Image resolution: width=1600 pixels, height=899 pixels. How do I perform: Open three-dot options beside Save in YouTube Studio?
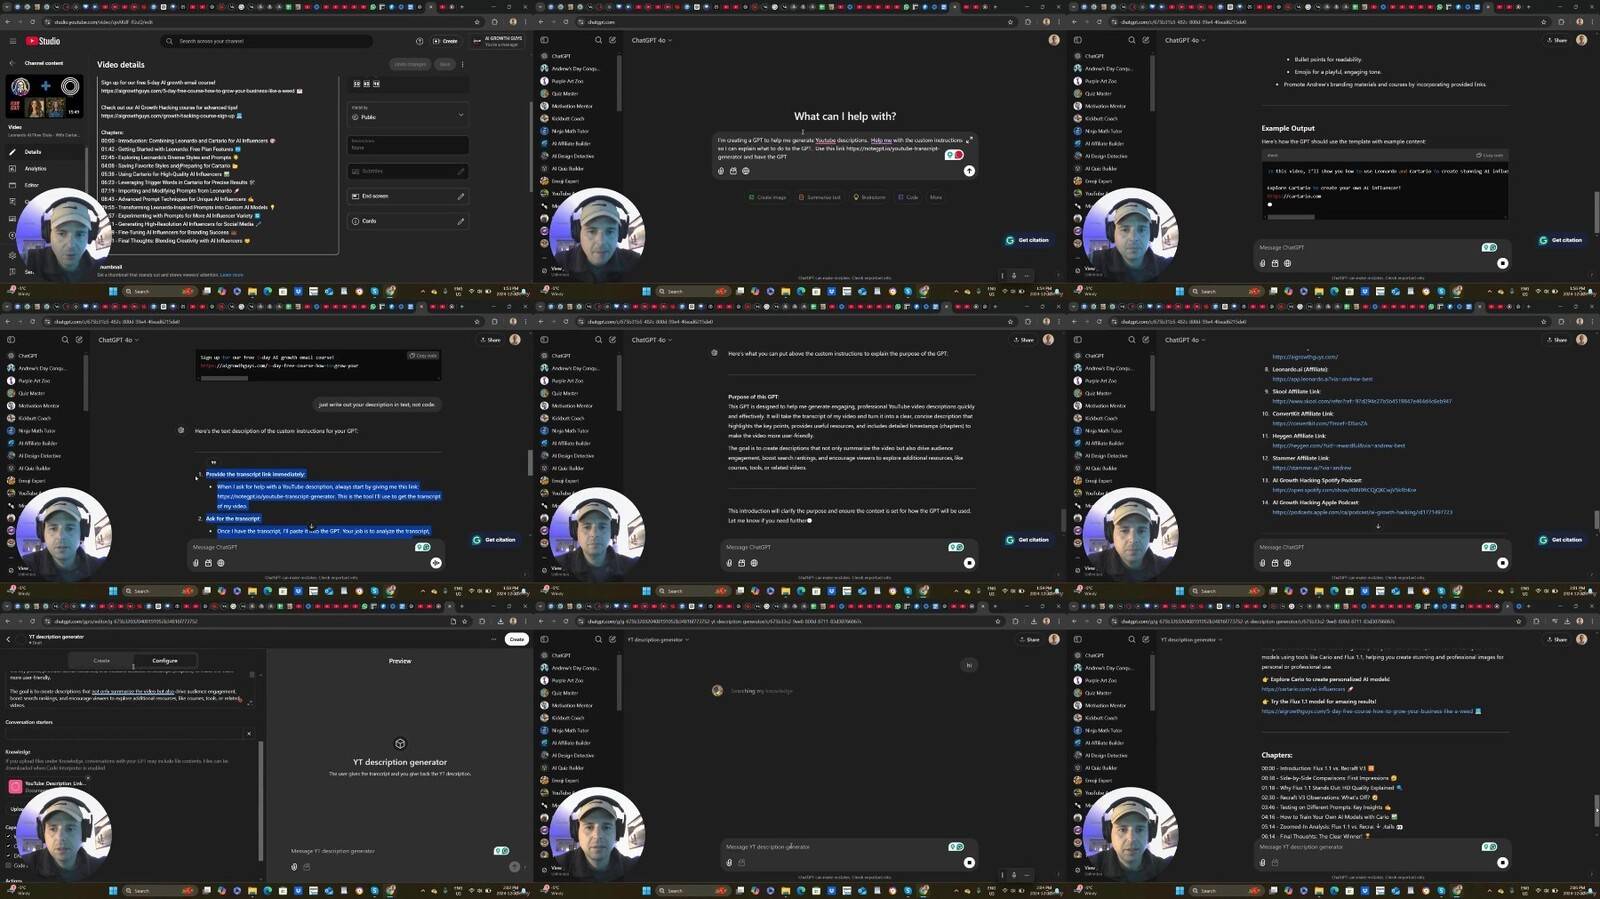tap(462, 64)
